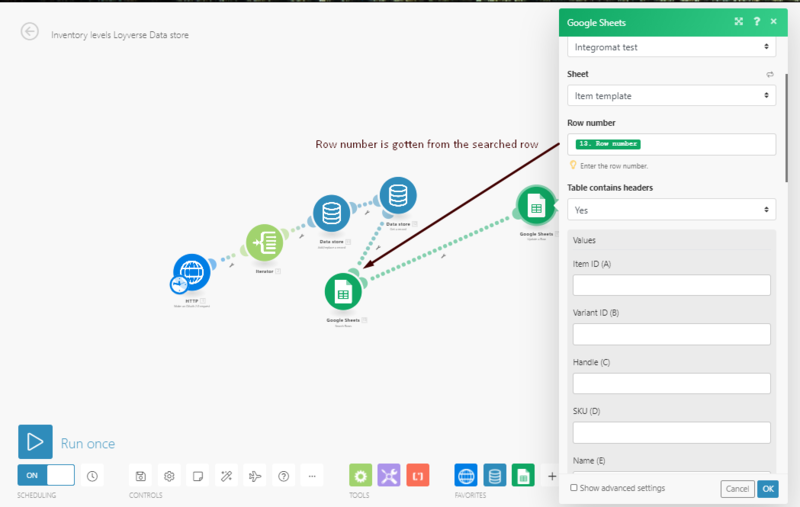Open the purple Tools module icon
Screen dimensions: 800x507
[389, 476]
